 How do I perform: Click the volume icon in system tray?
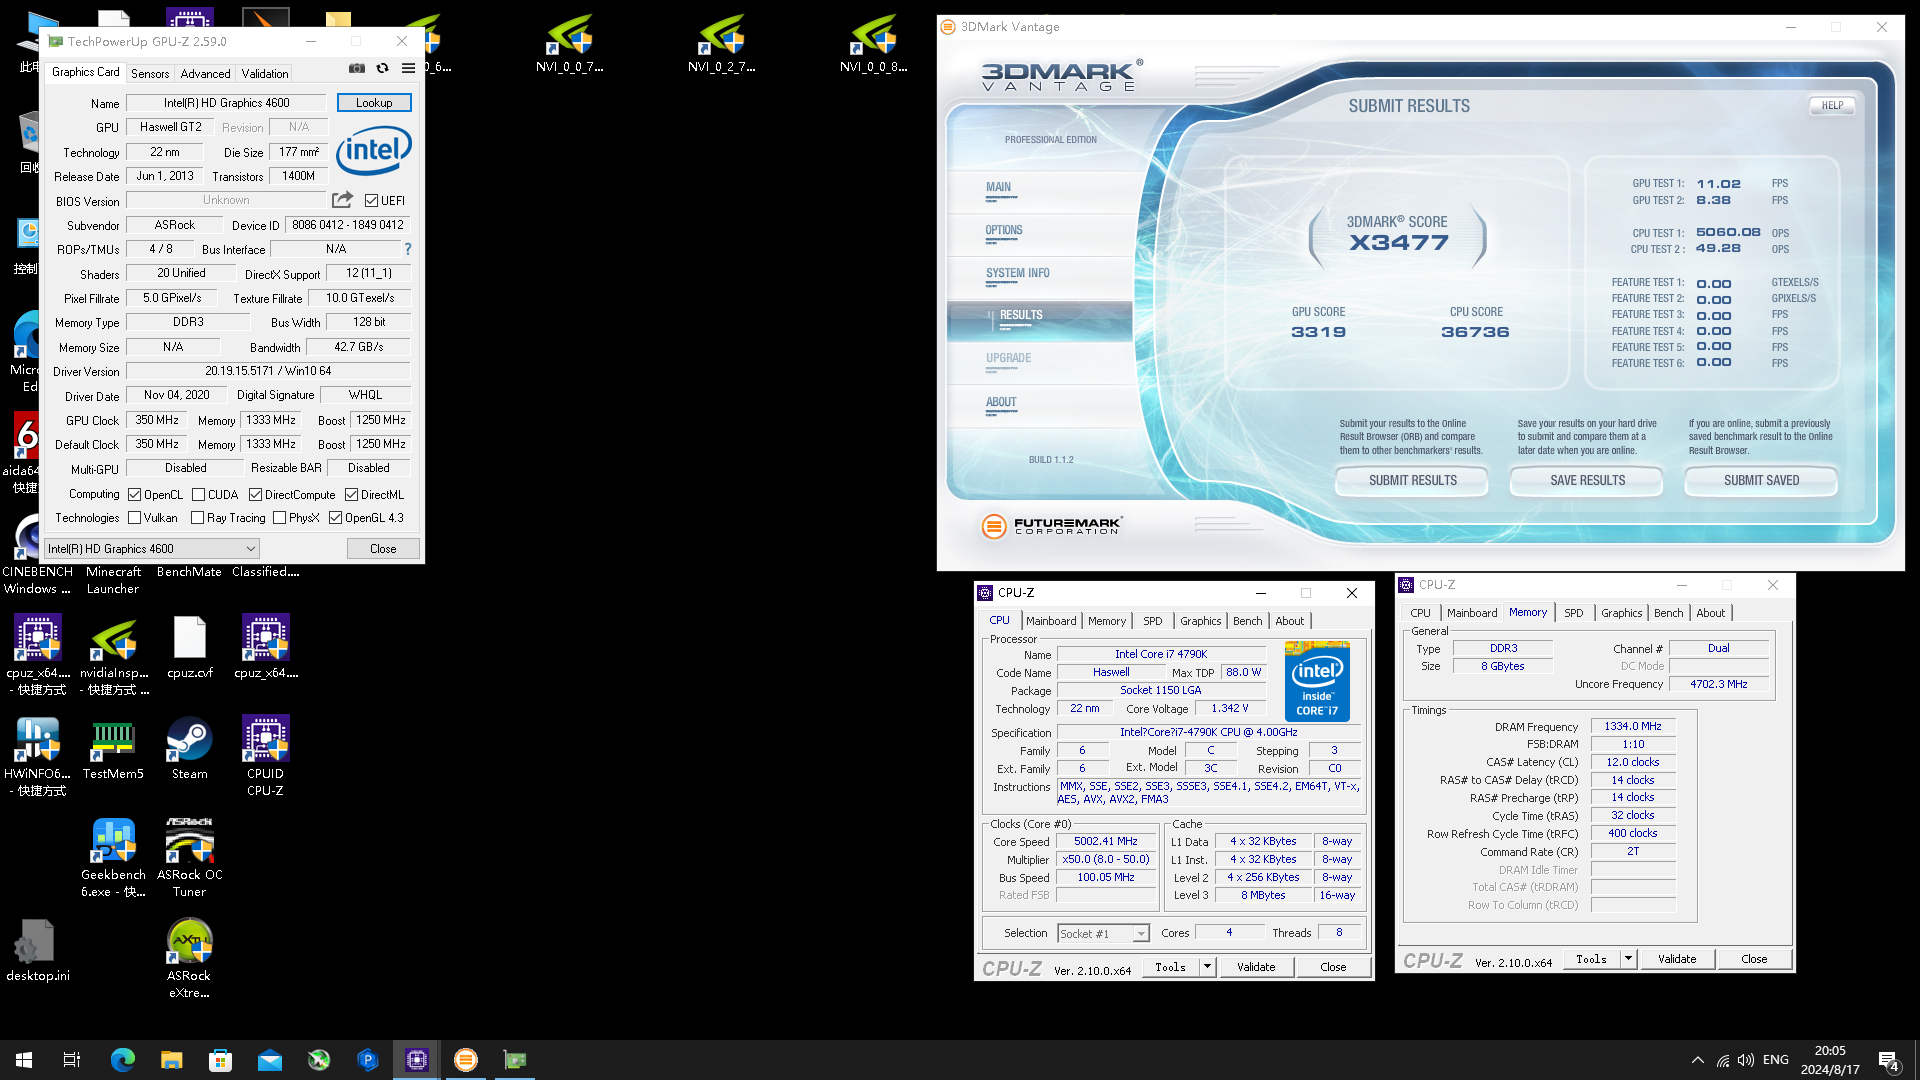click(x=1746, y=1060)
